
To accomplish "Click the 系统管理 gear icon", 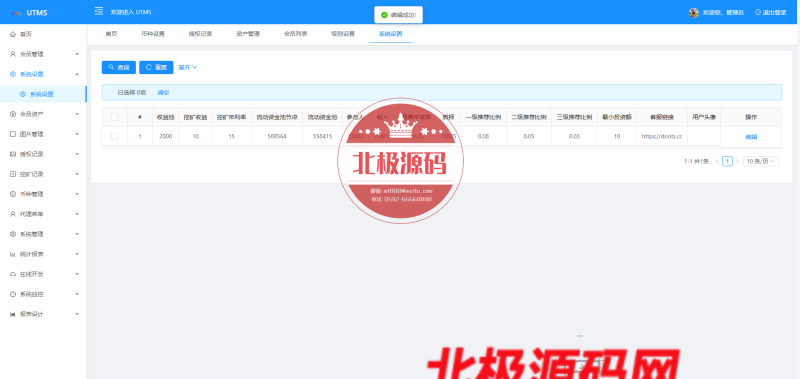I will coord(13,234).
